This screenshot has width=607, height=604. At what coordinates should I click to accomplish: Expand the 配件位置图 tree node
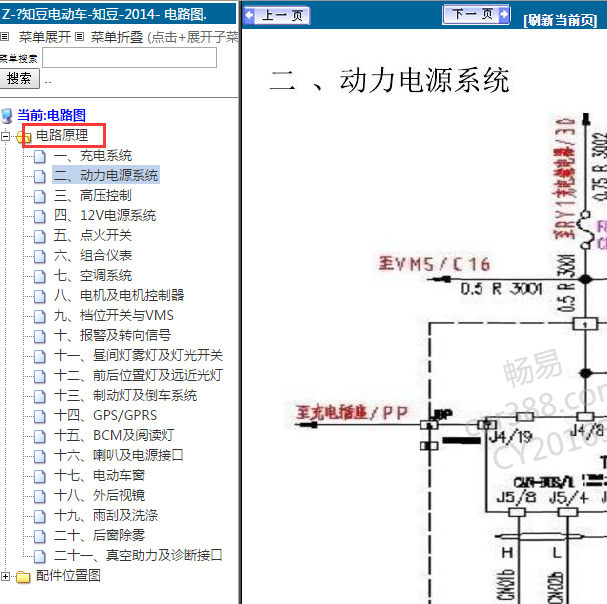tap(5, 577)
